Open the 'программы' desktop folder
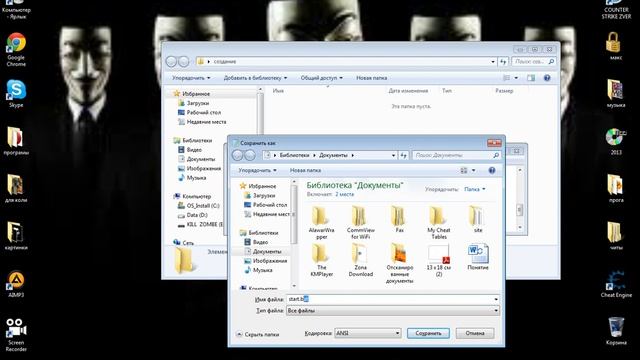640x360 pixels. 16,141
